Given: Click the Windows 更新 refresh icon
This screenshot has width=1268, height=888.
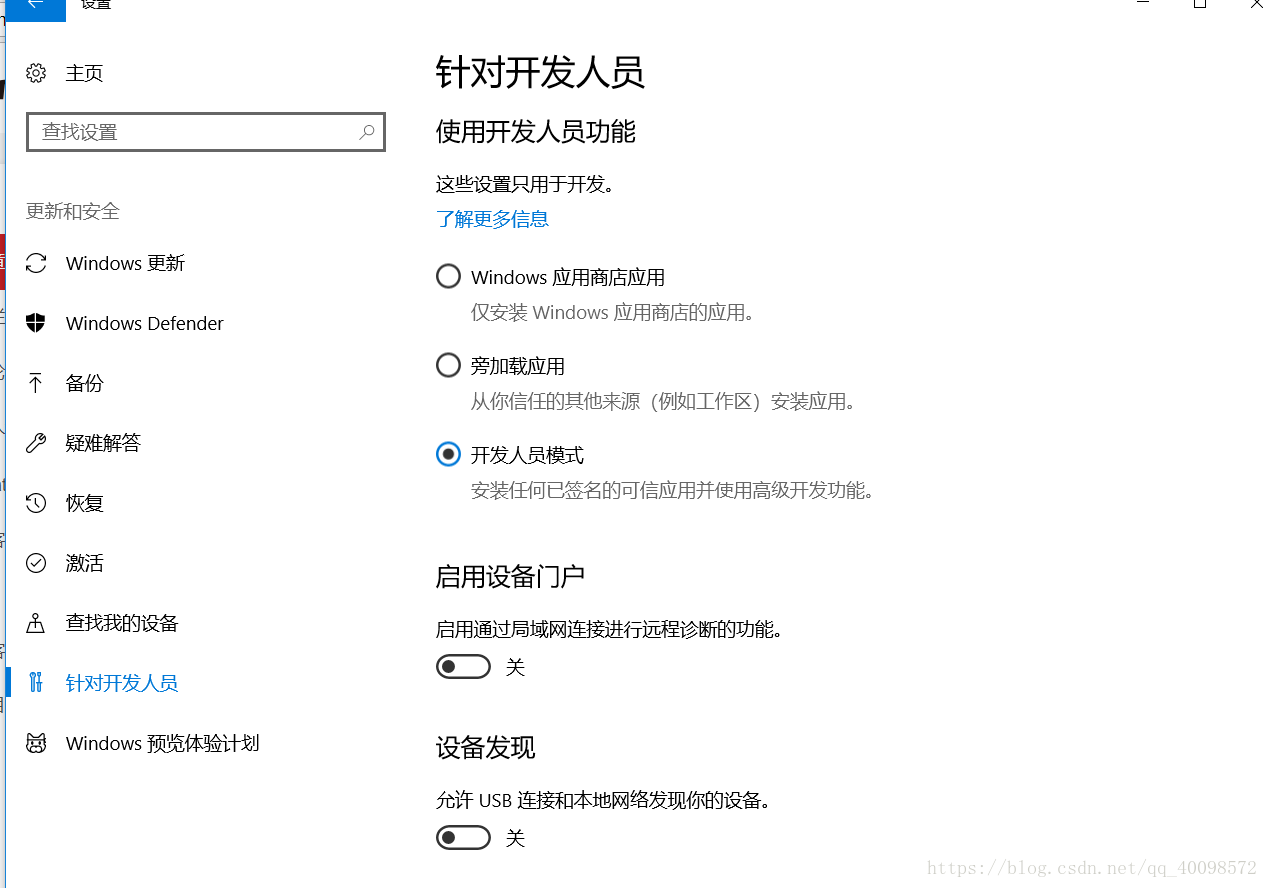Looking at the screenshot, I should coord(36,263).
